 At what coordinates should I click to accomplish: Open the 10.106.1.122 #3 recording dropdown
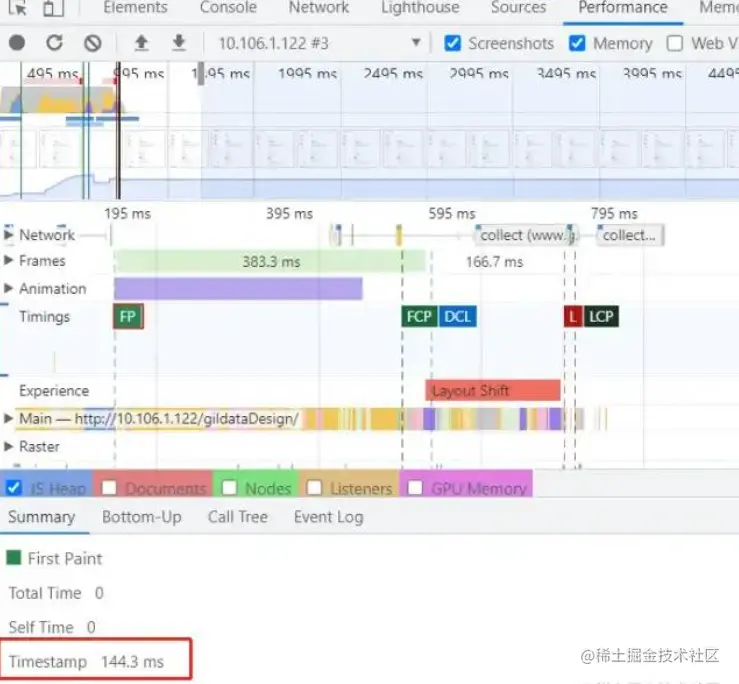319,43
